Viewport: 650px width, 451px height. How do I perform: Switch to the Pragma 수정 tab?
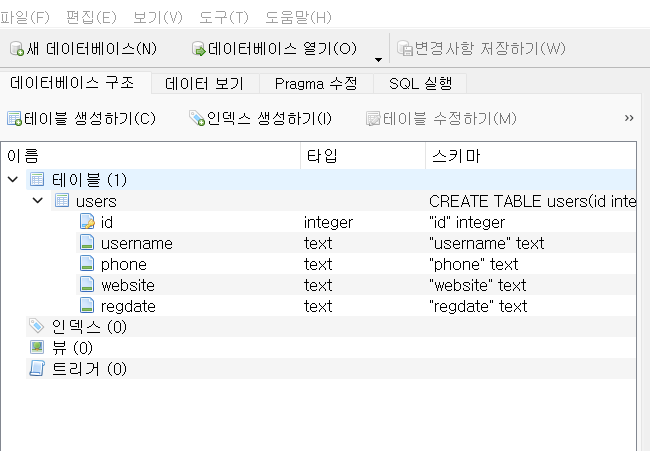click(x=316, y=84)
